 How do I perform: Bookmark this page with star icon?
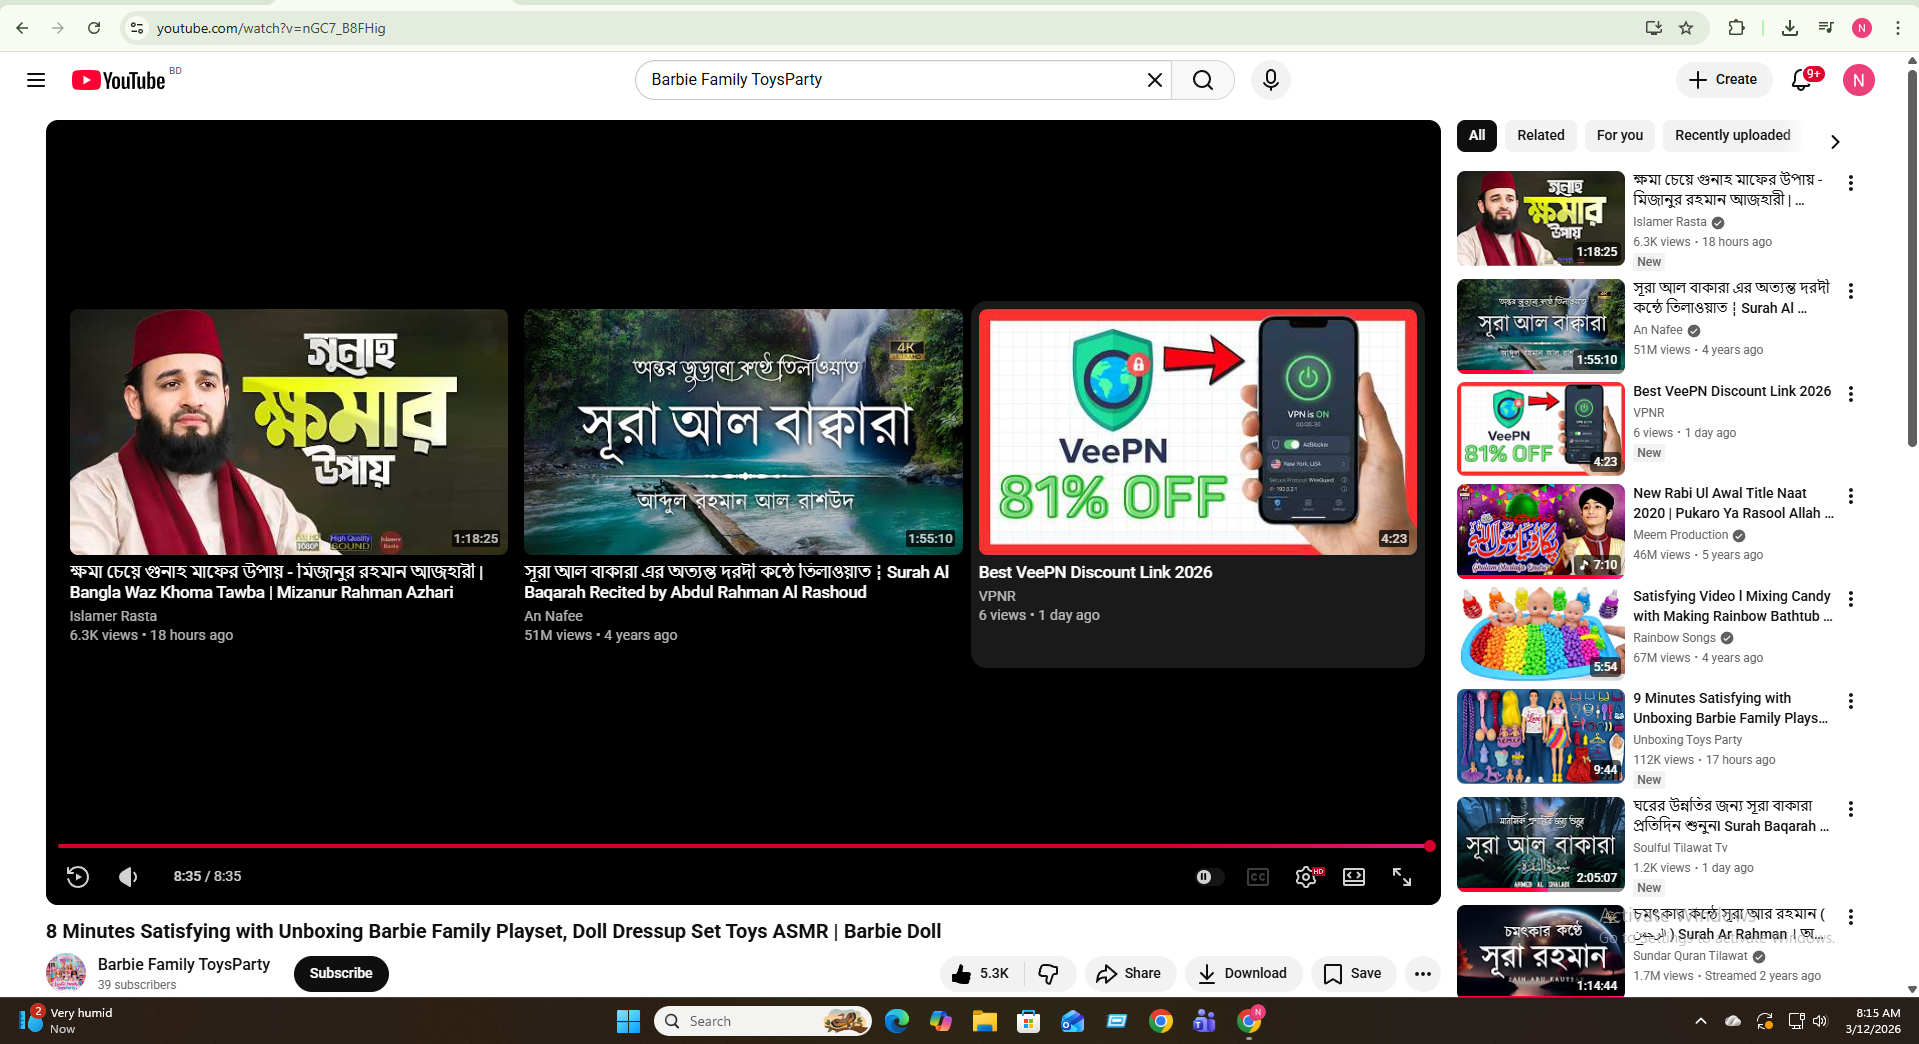pyautogui.click(x=1686, y=28)
